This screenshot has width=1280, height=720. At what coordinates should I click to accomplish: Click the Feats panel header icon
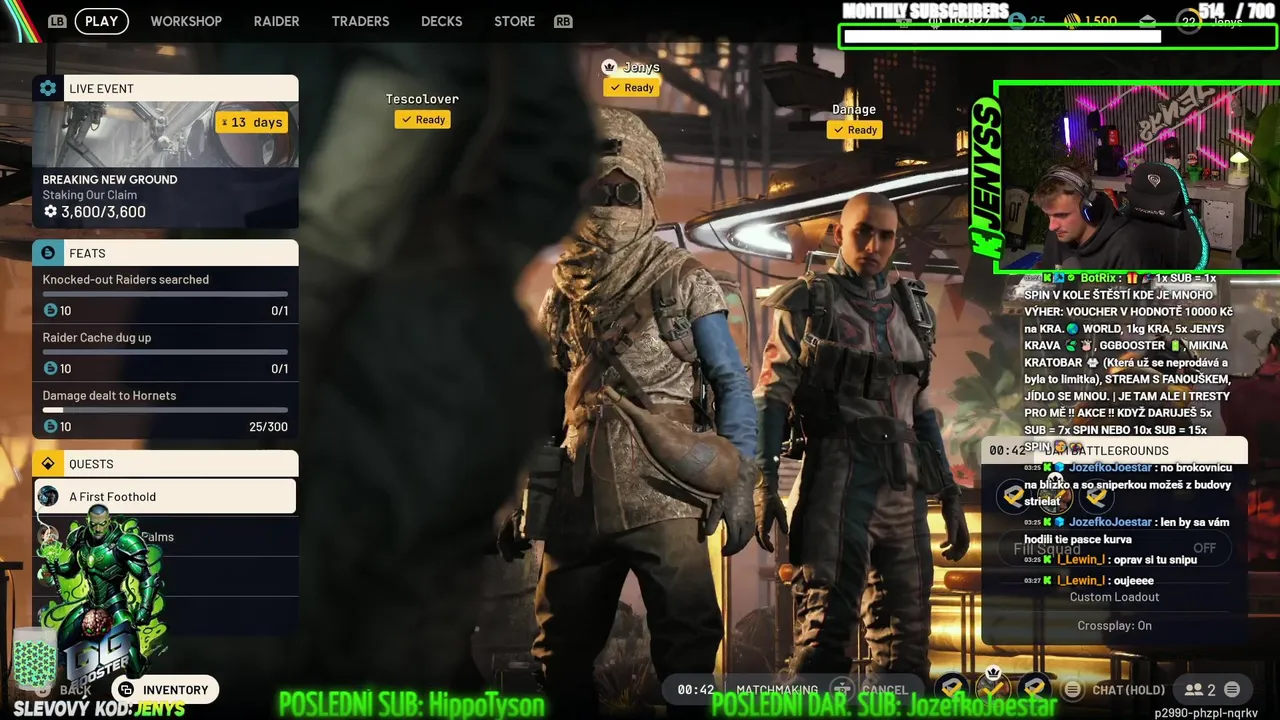(x=47, y=253)
